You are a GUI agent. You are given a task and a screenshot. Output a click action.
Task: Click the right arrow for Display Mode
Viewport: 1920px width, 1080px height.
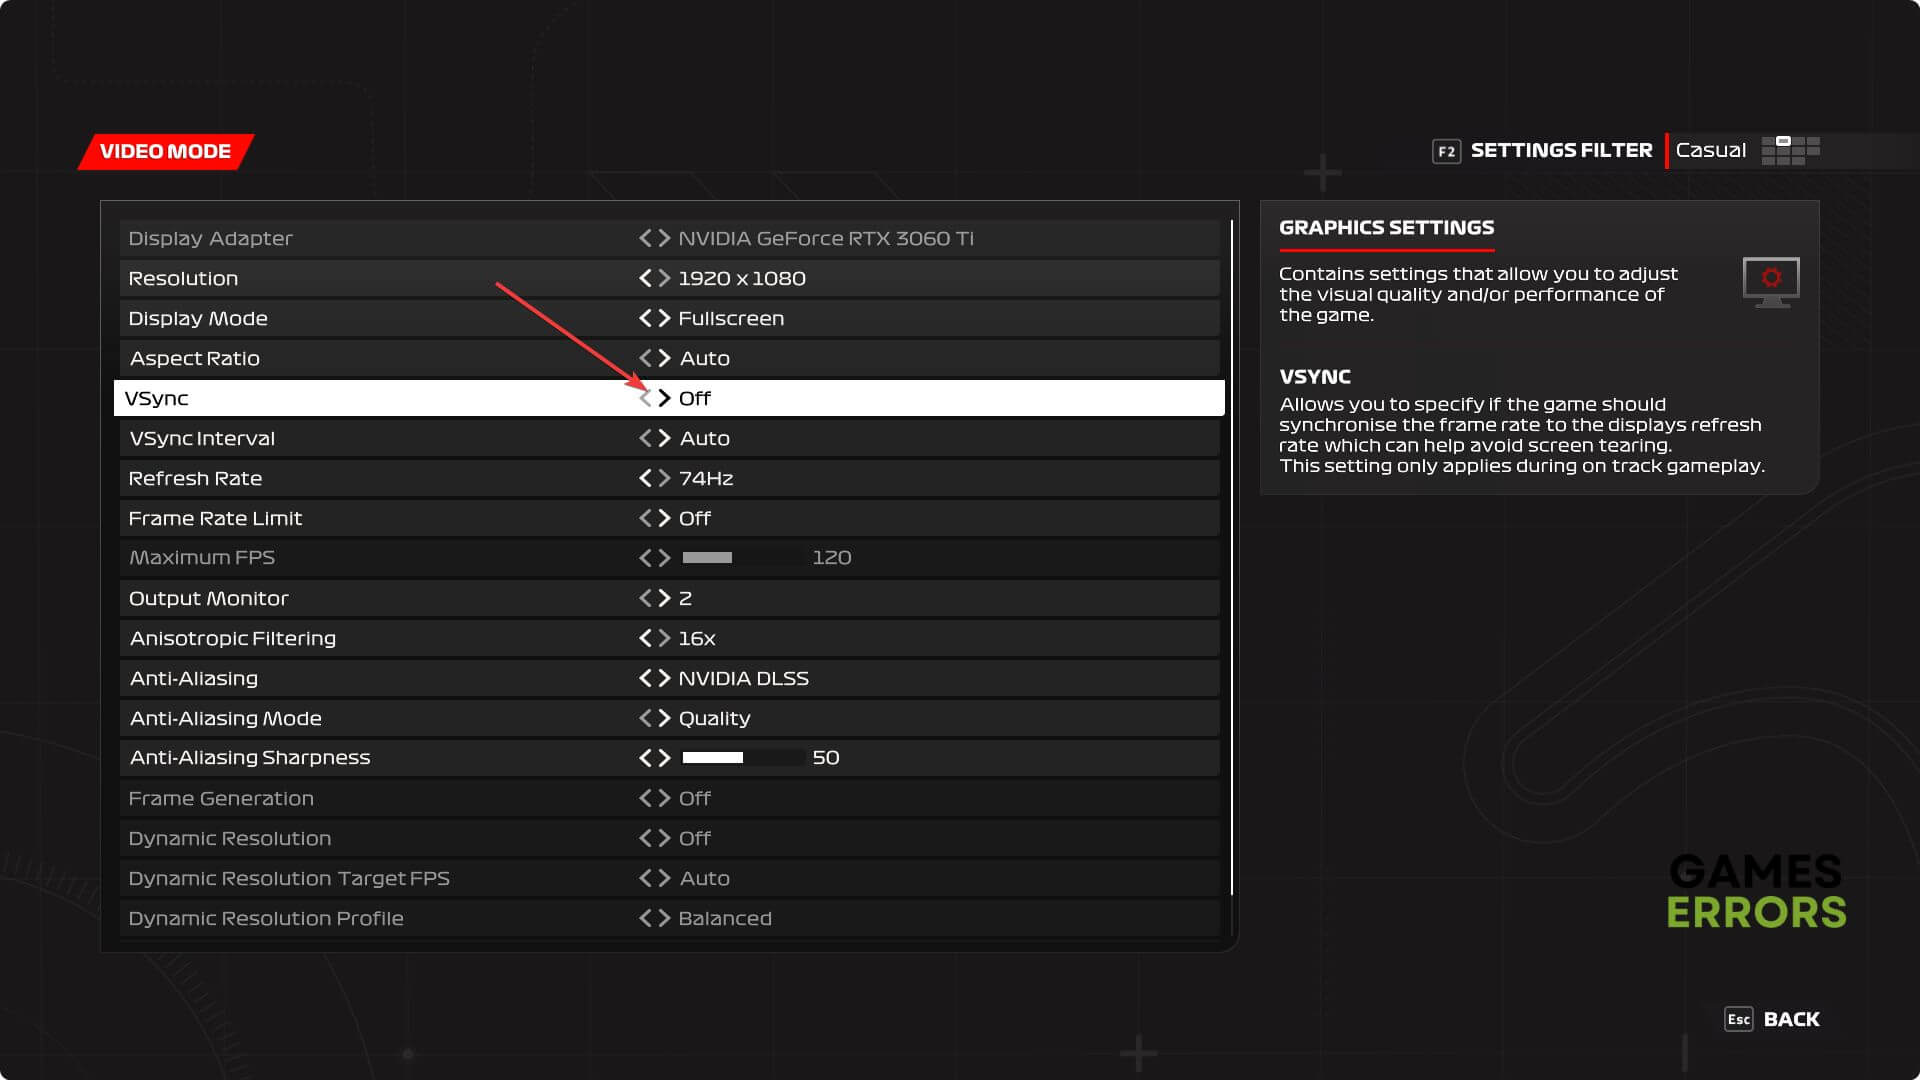point(665,318)
